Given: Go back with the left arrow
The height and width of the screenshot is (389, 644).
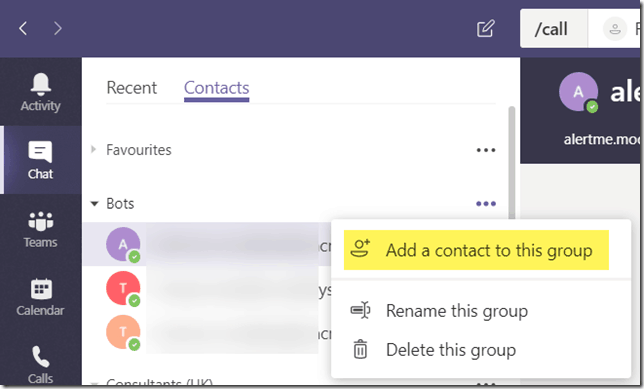Looking at the screenshot, I should (23, 28).
